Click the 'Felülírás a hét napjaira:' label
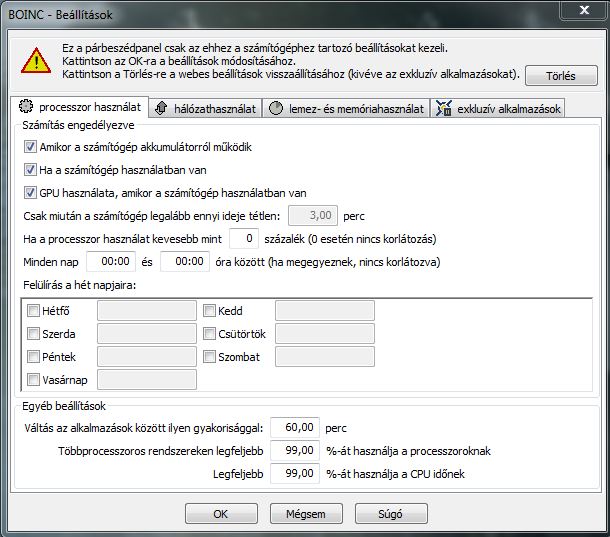Image resolution: width=610 pixels, height=537 pixels. point(79,285)
